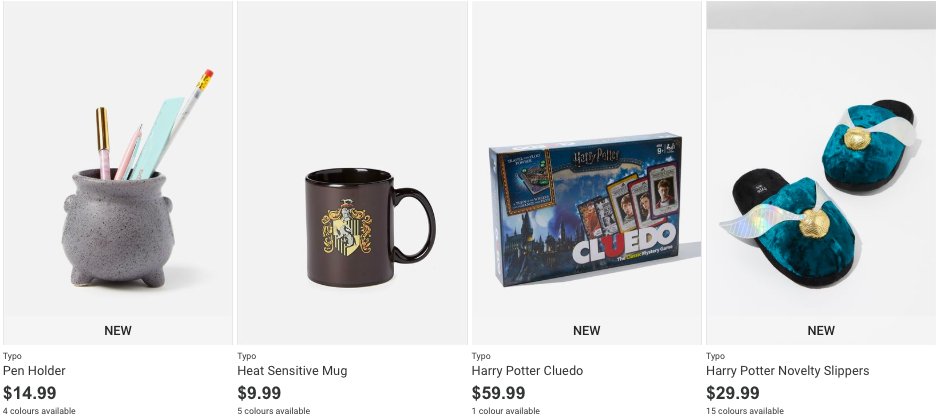This screenshot has width=938, height=420.
Task: View the 5 colours available for the mug
Action: [273, 411]
